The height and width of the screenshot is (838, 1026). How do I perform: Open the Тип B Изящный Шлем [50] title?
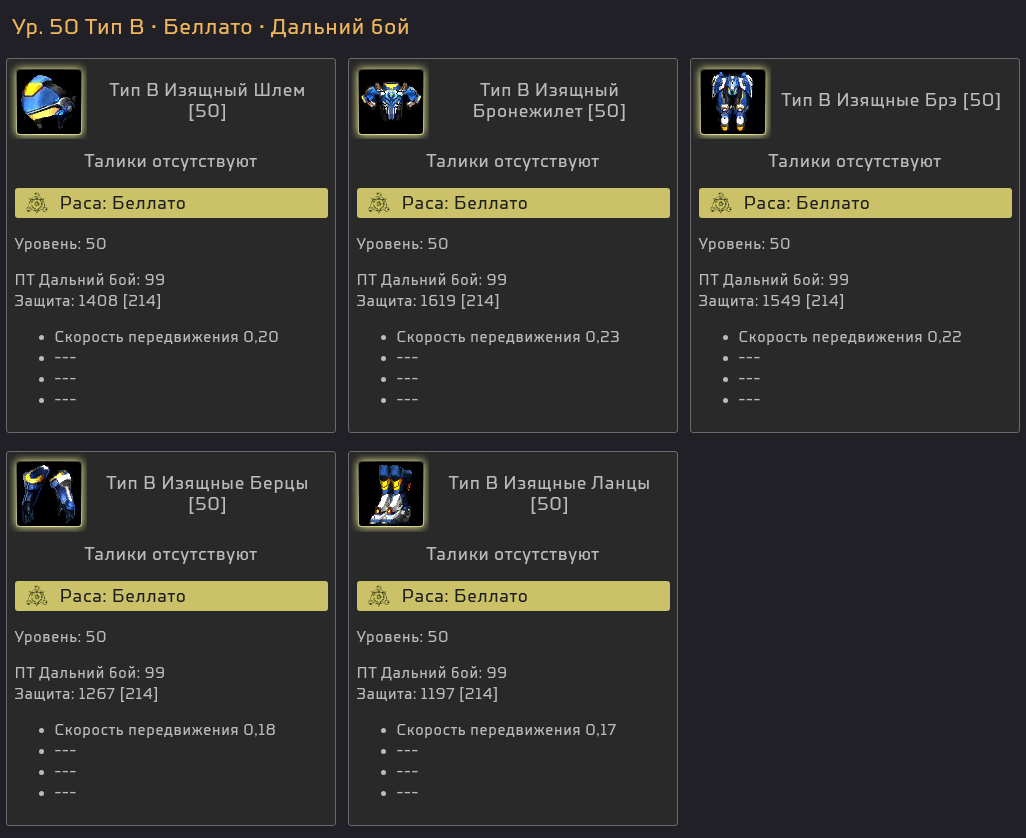point(207,101)
